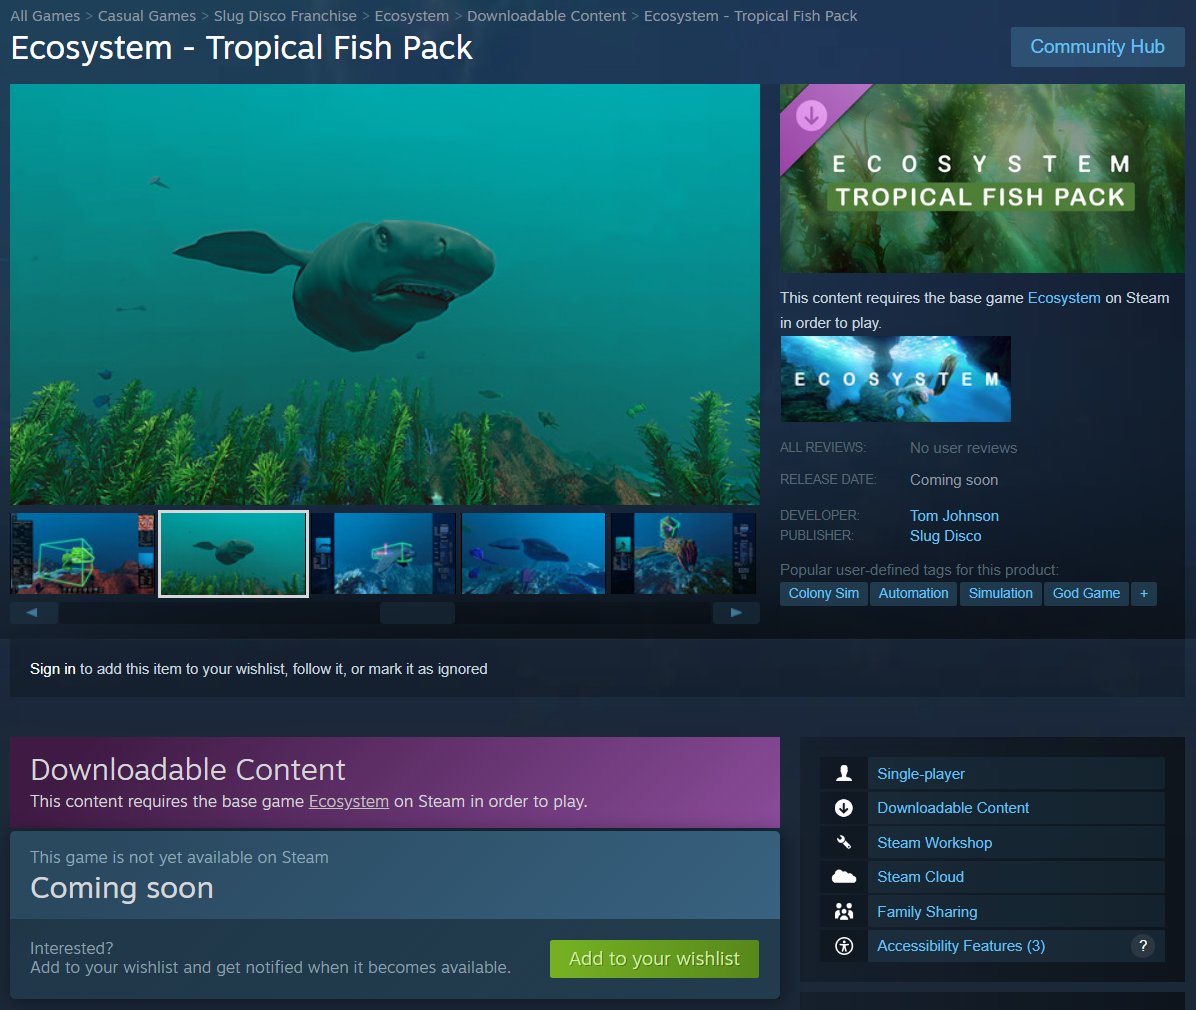Image resolution: width=1196 pixels, height=1010 pixels.
Task: Expand more tags with the plus button
Action: tap(1143, 593)
